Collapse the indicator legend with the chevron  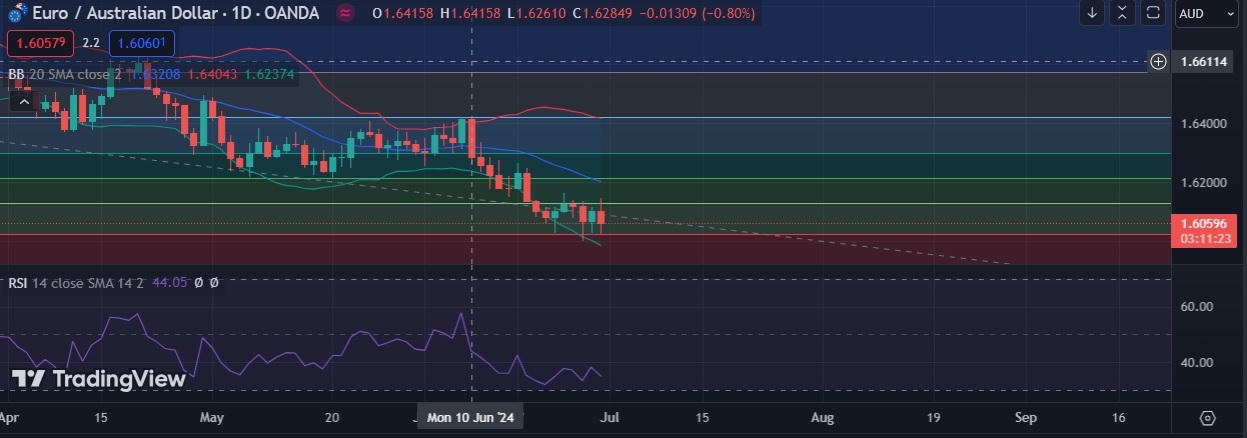pyautogui.click(x=24, y=101)
